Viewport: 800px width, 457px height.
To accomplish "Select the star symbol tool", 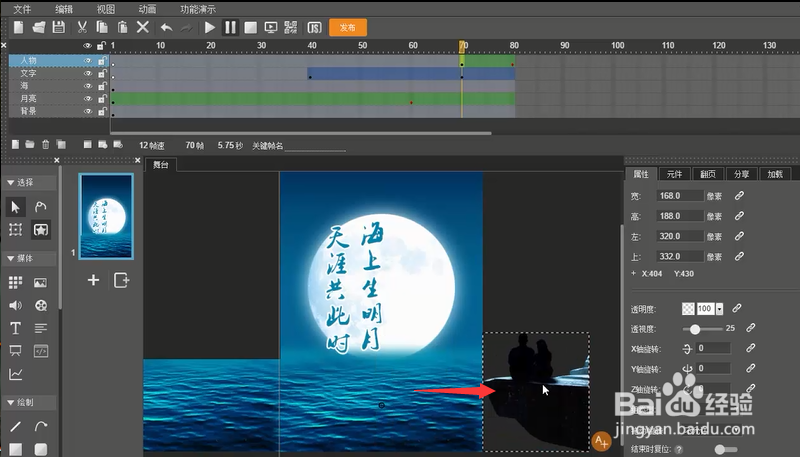I will 41,230.
